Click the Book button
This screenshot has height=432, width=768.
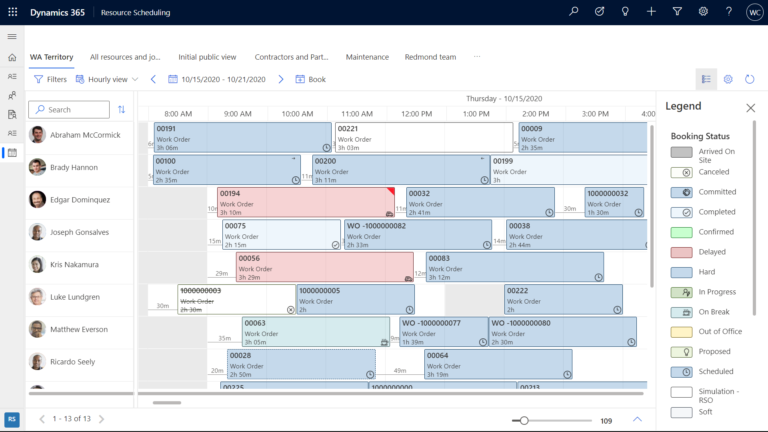coord(310,79)
